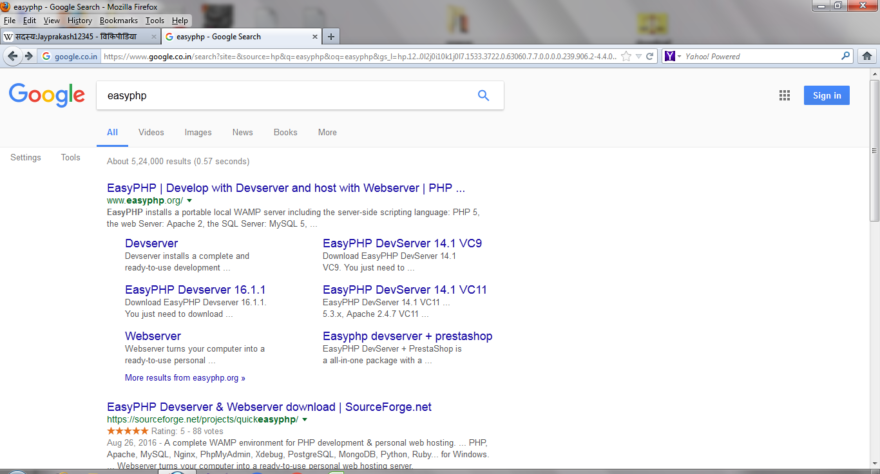This screenshot has width=880, height=474.
Task: Open the Devserver sitelink
Action: point(151,243)
